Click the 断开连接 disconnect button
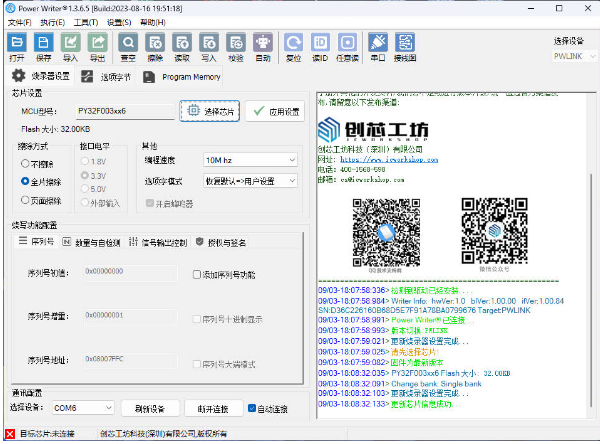This screenshot has height=444, width=600. point(213,408)
